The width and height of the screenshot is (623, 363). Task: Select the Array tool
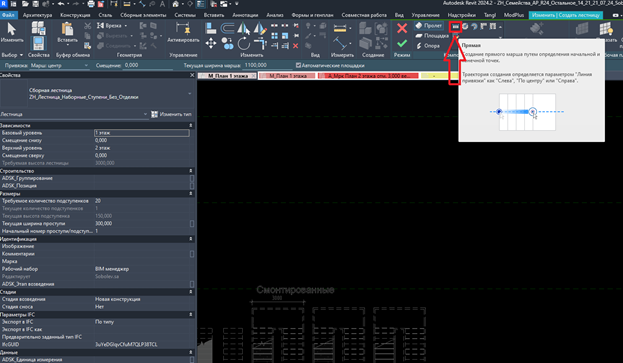pos(275,36)
